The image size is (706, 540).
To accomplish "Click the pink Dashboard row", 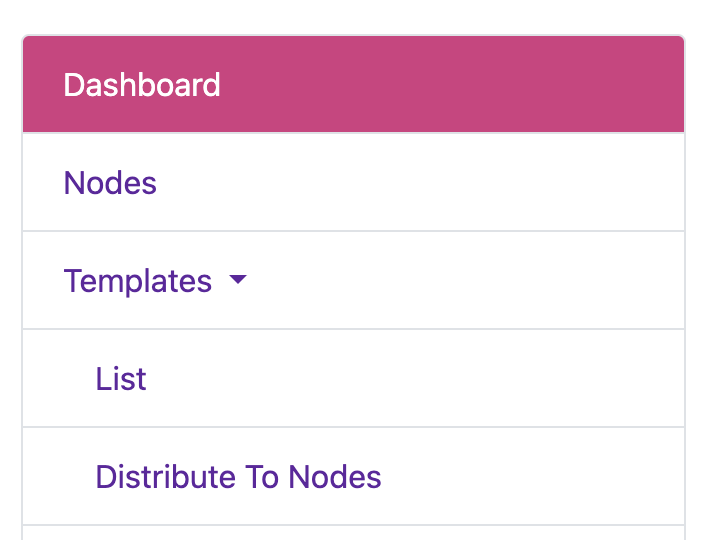I will coord(353,85).
